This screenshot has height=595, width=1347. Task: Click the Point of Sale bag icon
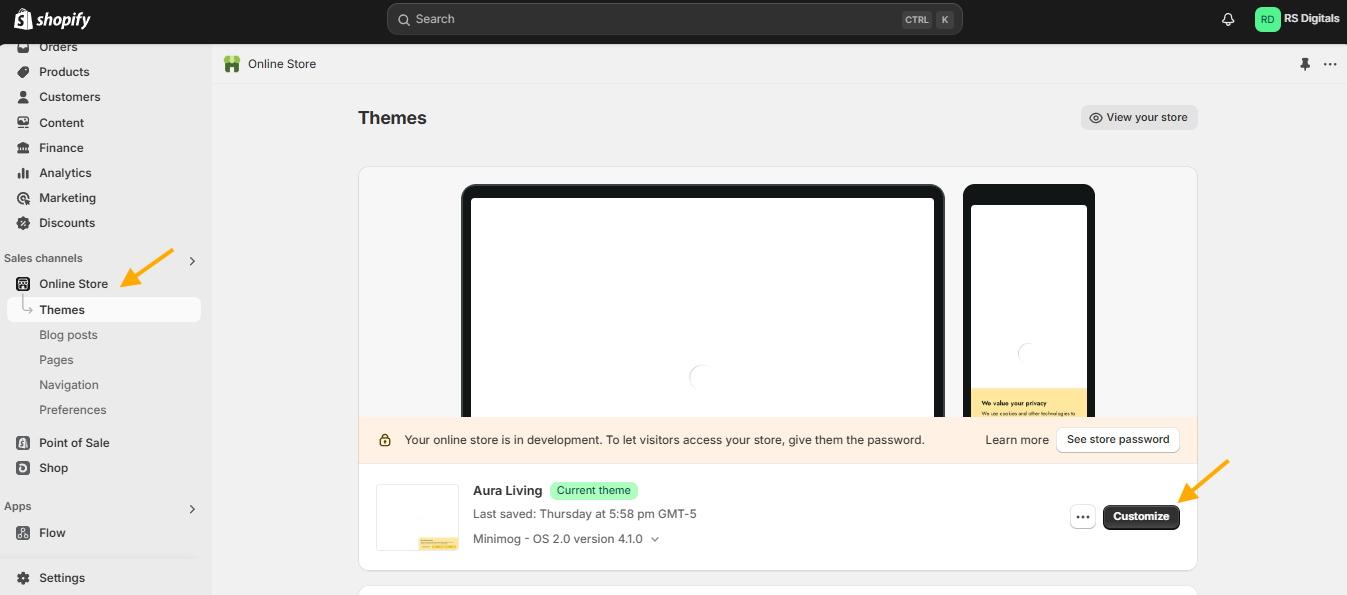(x=23, y=443)
